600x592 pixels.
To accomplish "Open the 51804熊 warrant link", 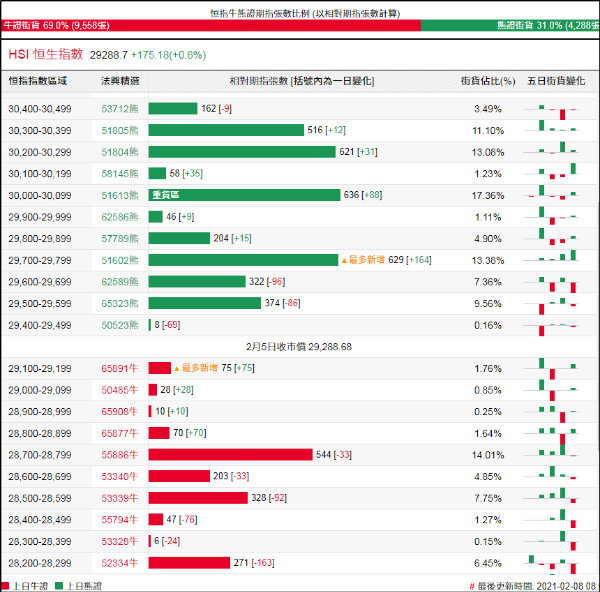I will [x=120, y=152].
